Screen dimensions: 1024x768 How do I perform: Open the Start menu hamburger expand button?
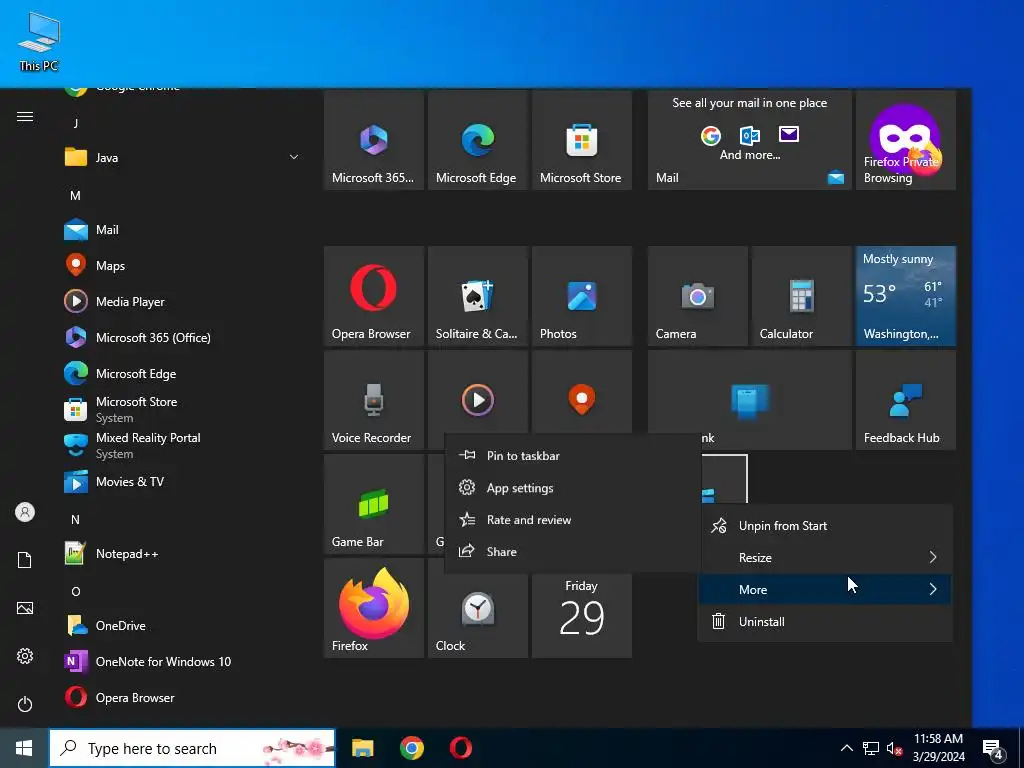[25, 117]
